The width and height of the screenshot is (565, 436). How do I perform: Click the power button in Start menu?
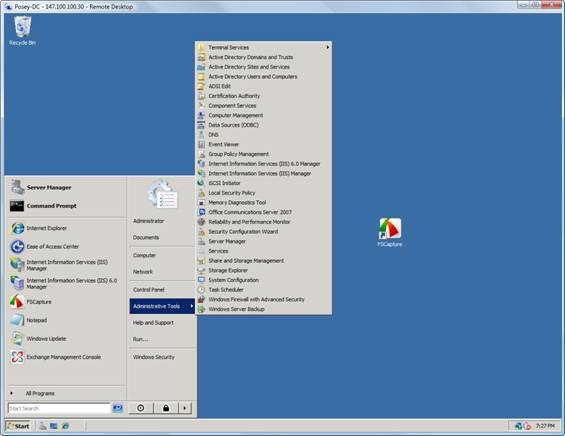[x=141, y=408]
